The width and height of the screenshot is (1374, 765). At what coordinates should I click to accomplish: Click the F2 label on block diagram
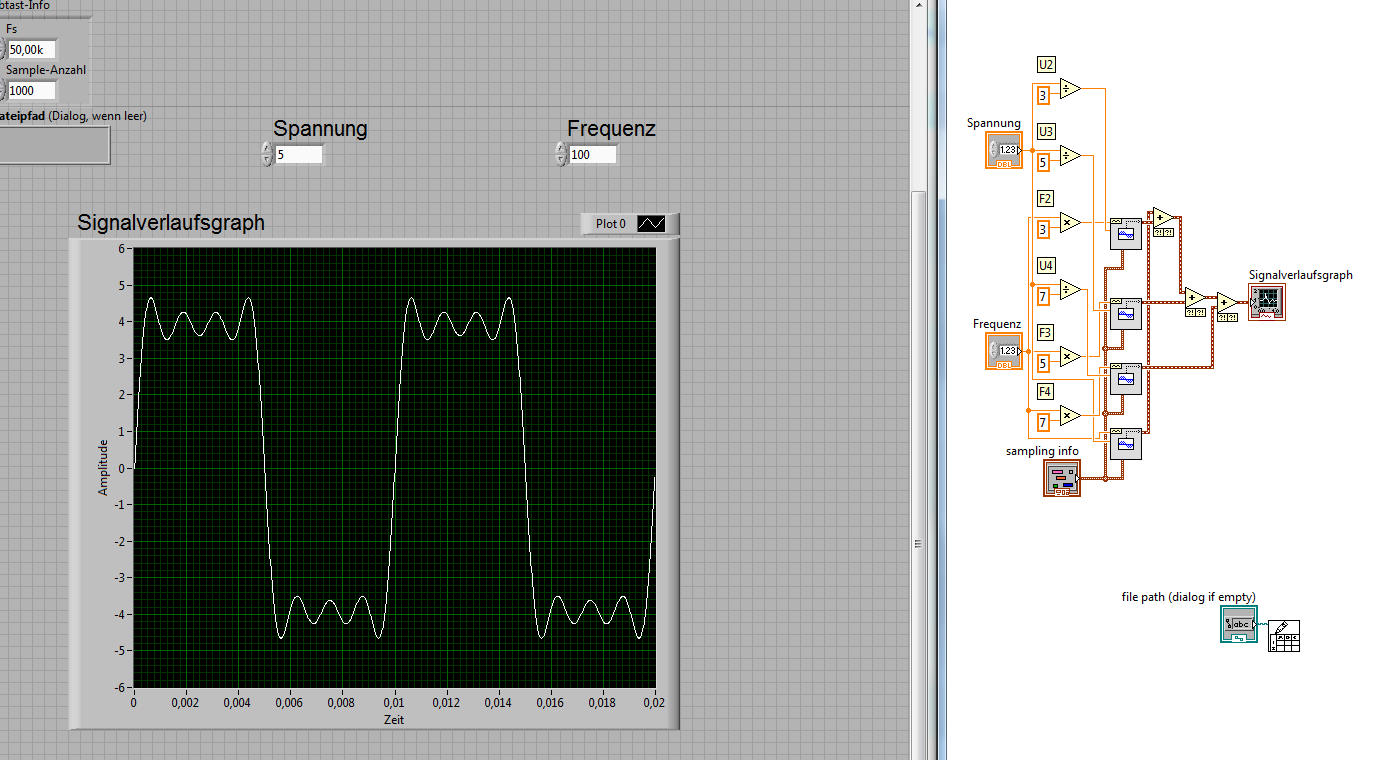click(x=1045, y=199)
